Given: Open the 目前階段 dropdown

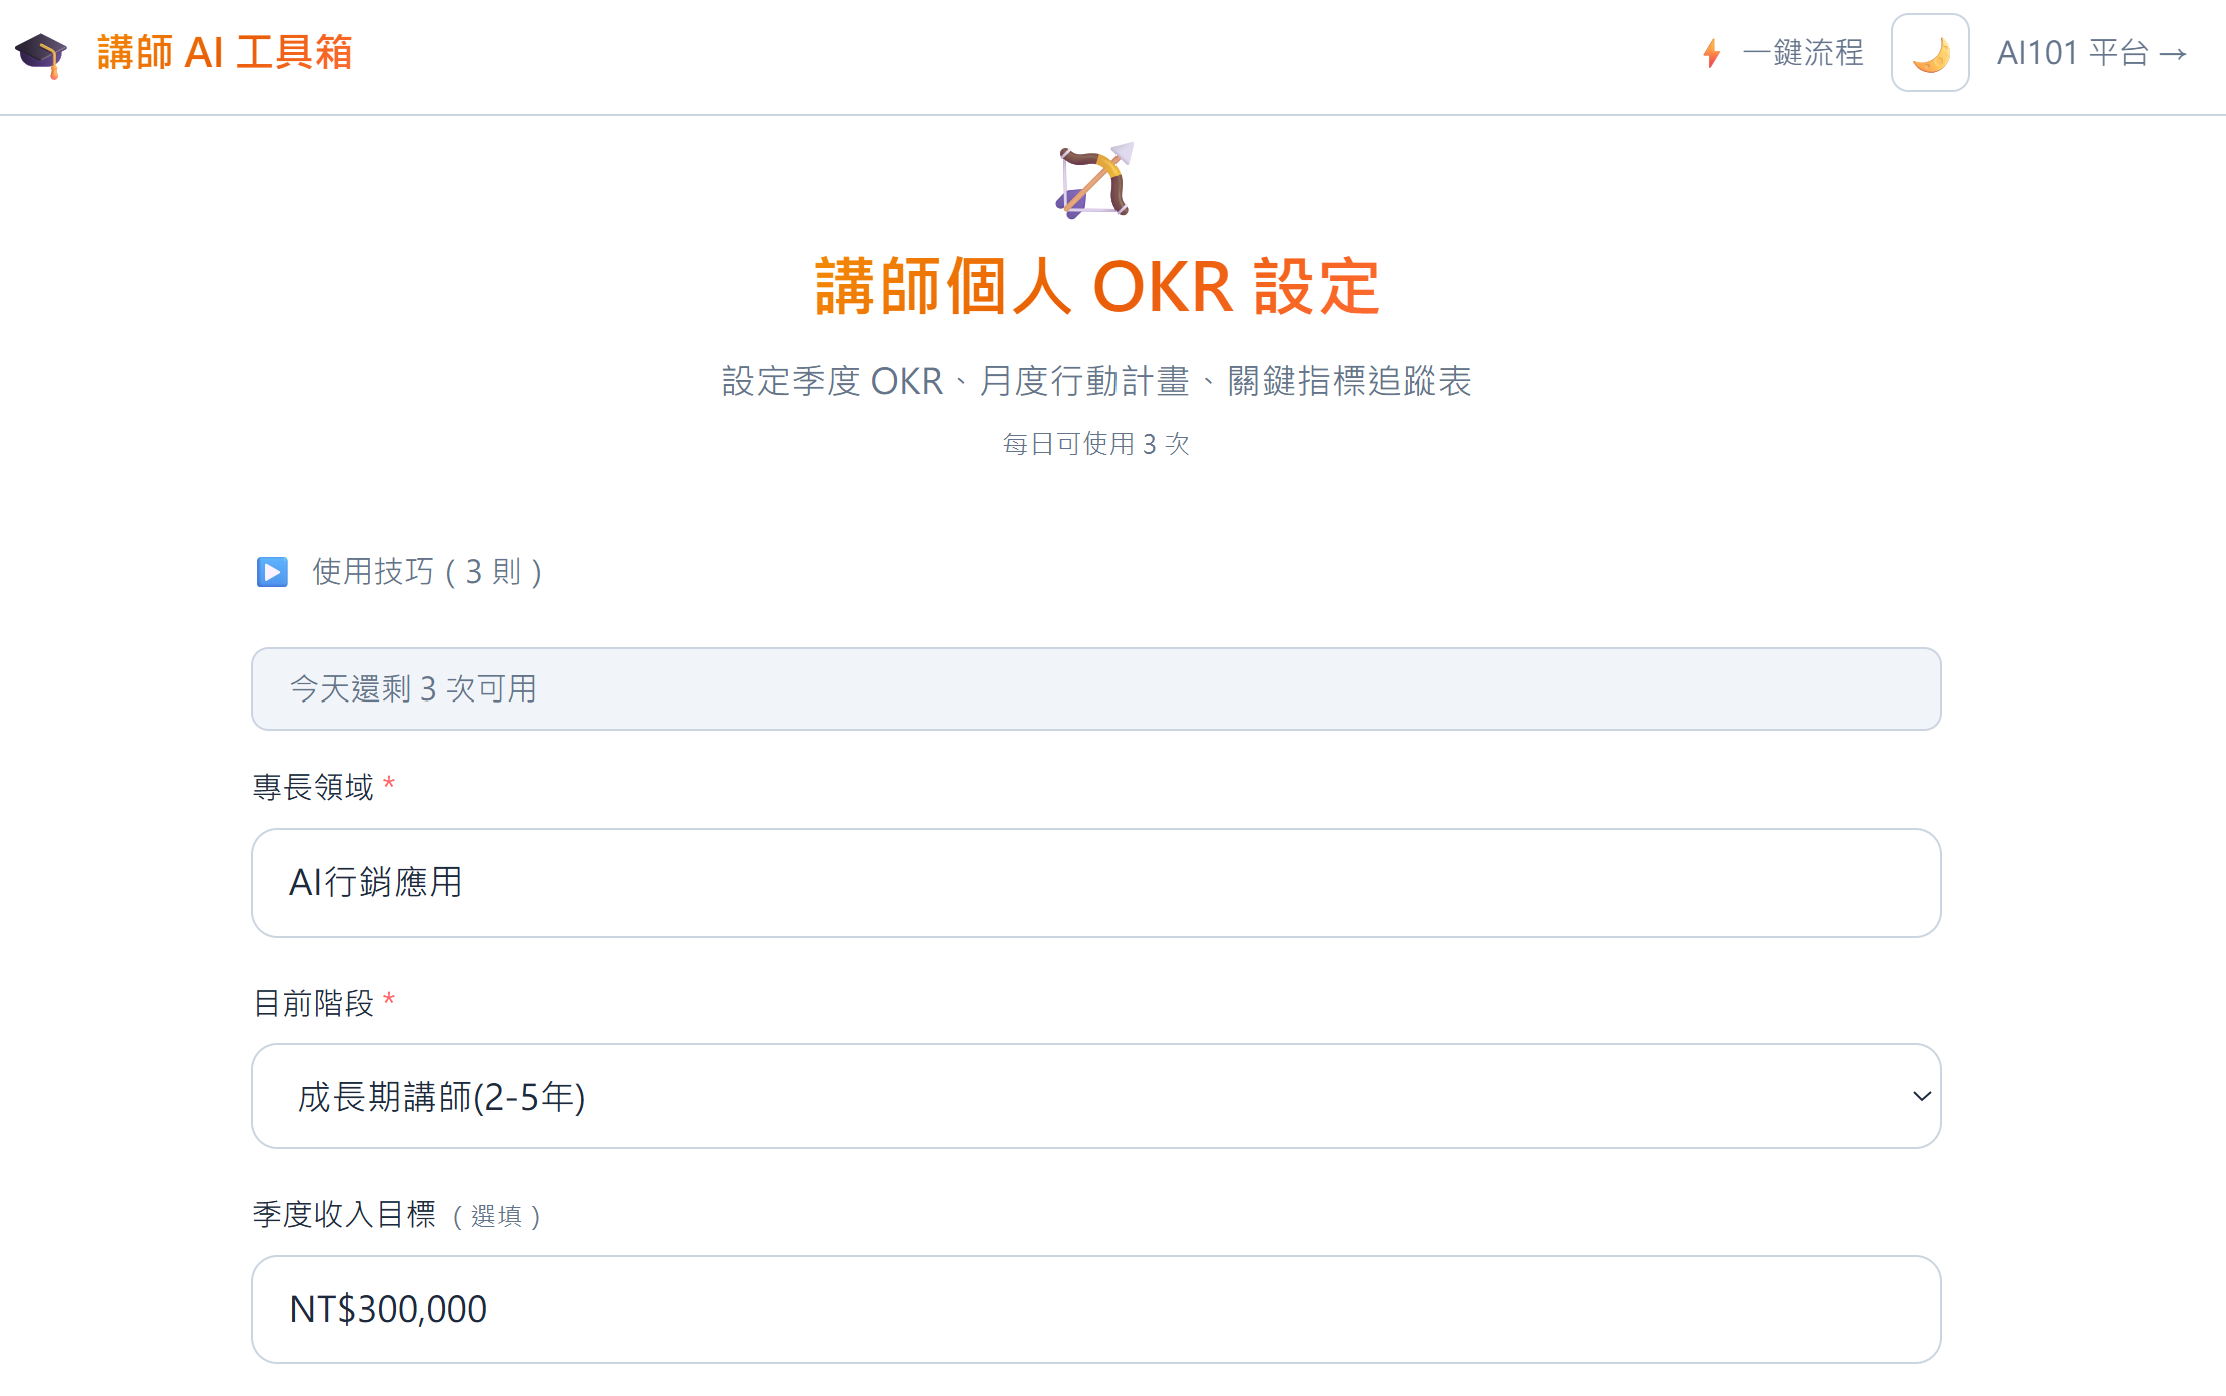Looking at the screenshot, I should pyautogui.click(x=1095, y=1096).
